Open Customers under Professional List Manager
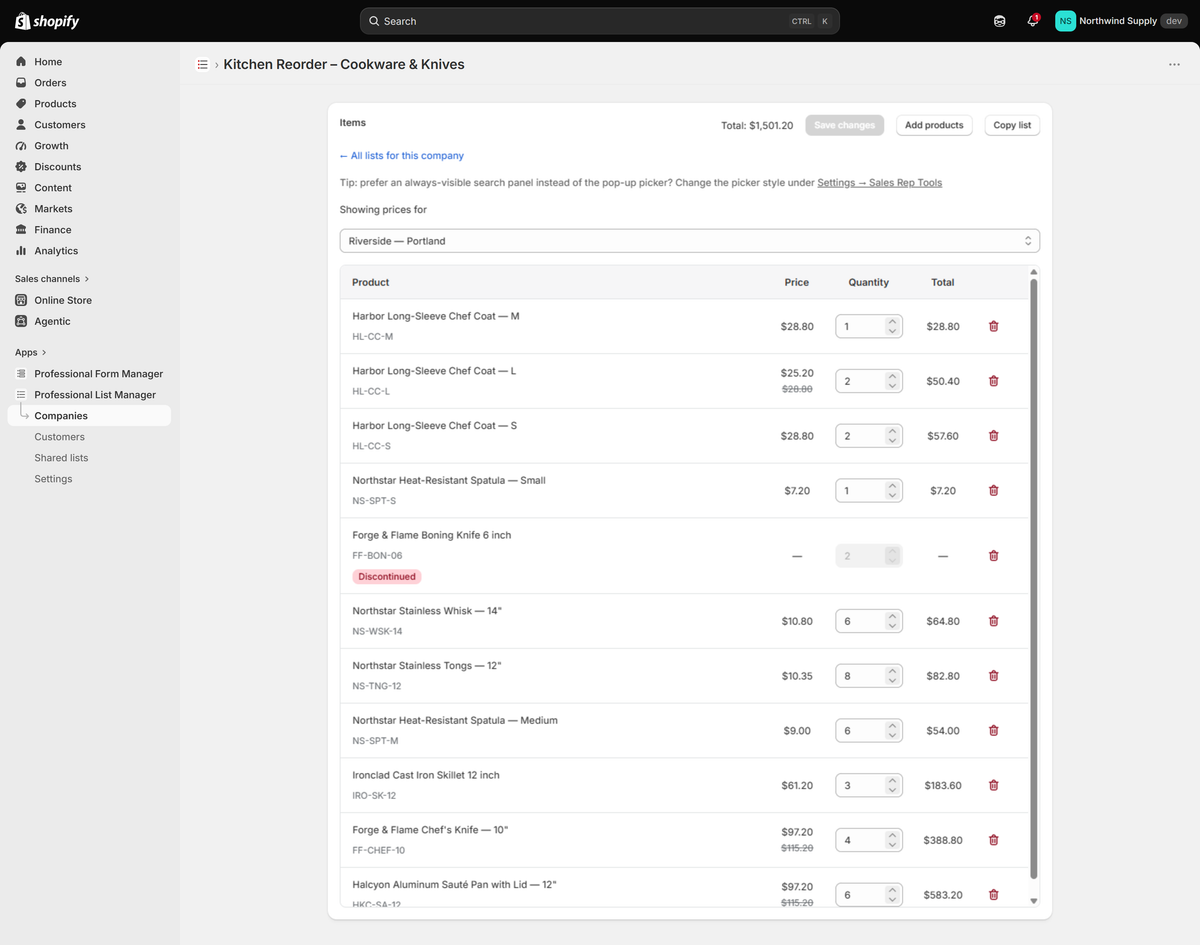This screenshot has width=1200, height=945. (90, 437)
